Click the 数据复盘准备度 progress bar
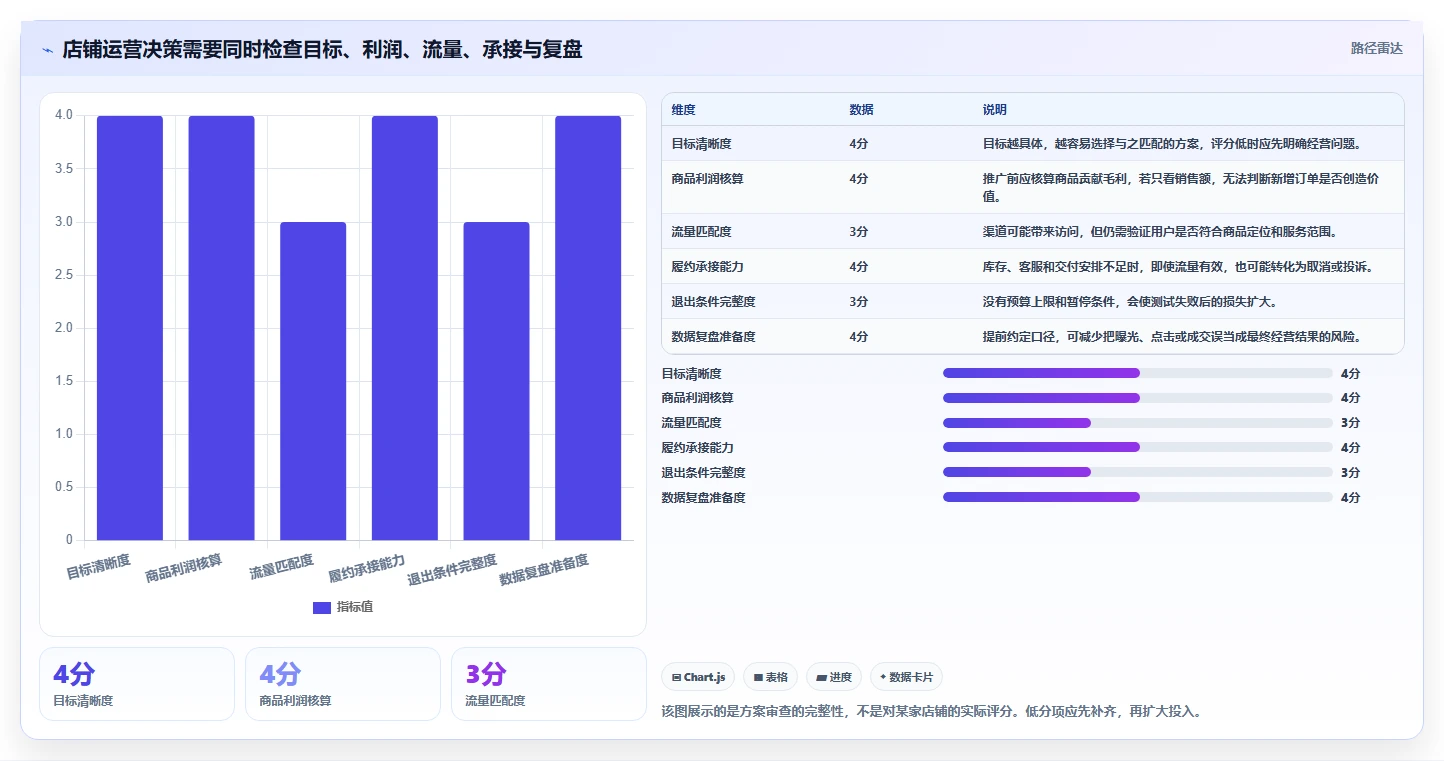The height and width of the screenshot is (761, 1444). tap(1138, 497)
